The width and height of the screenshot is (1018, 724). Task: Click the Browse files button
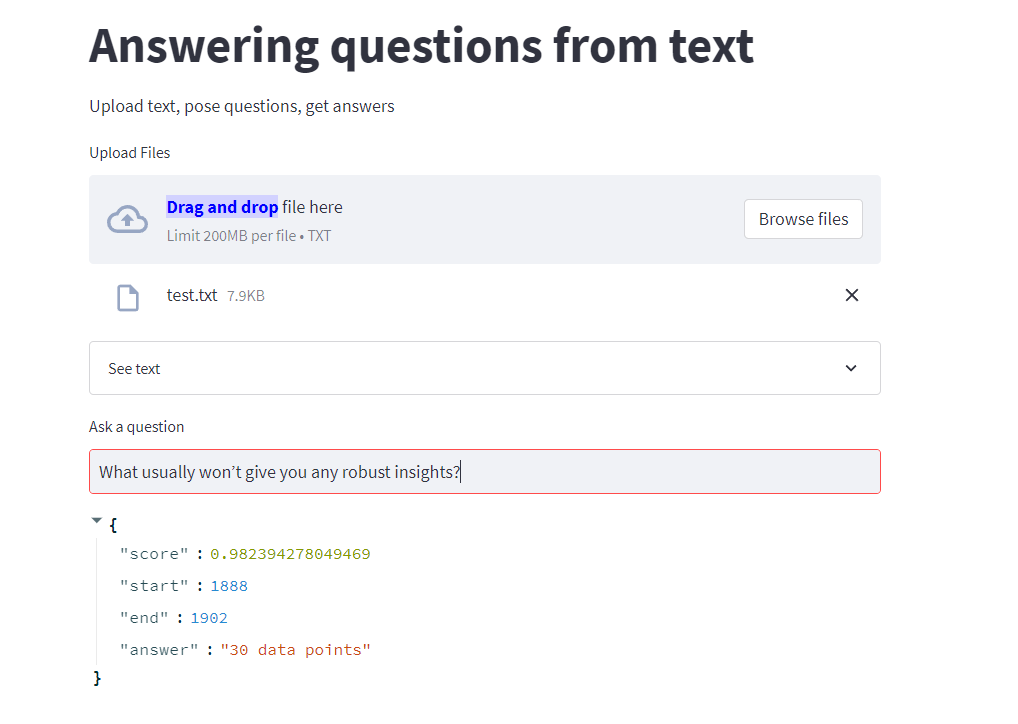click(x=802, y=219)
